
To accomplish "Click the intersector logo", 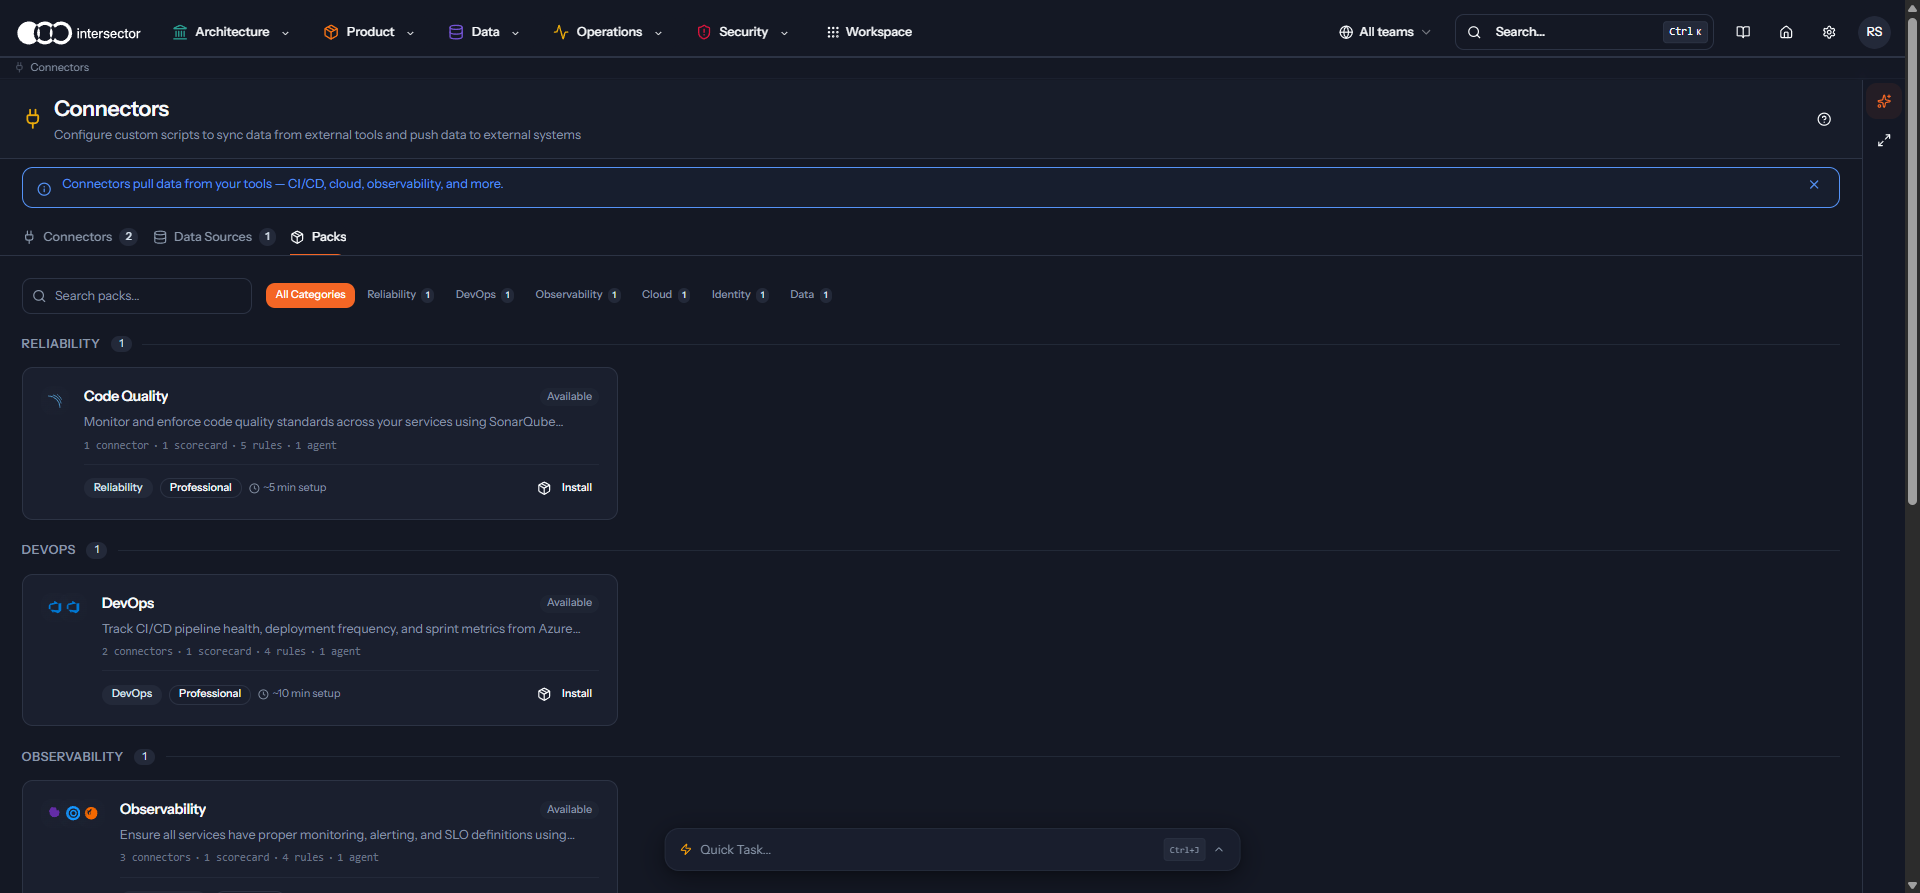I will coord(79,33).
